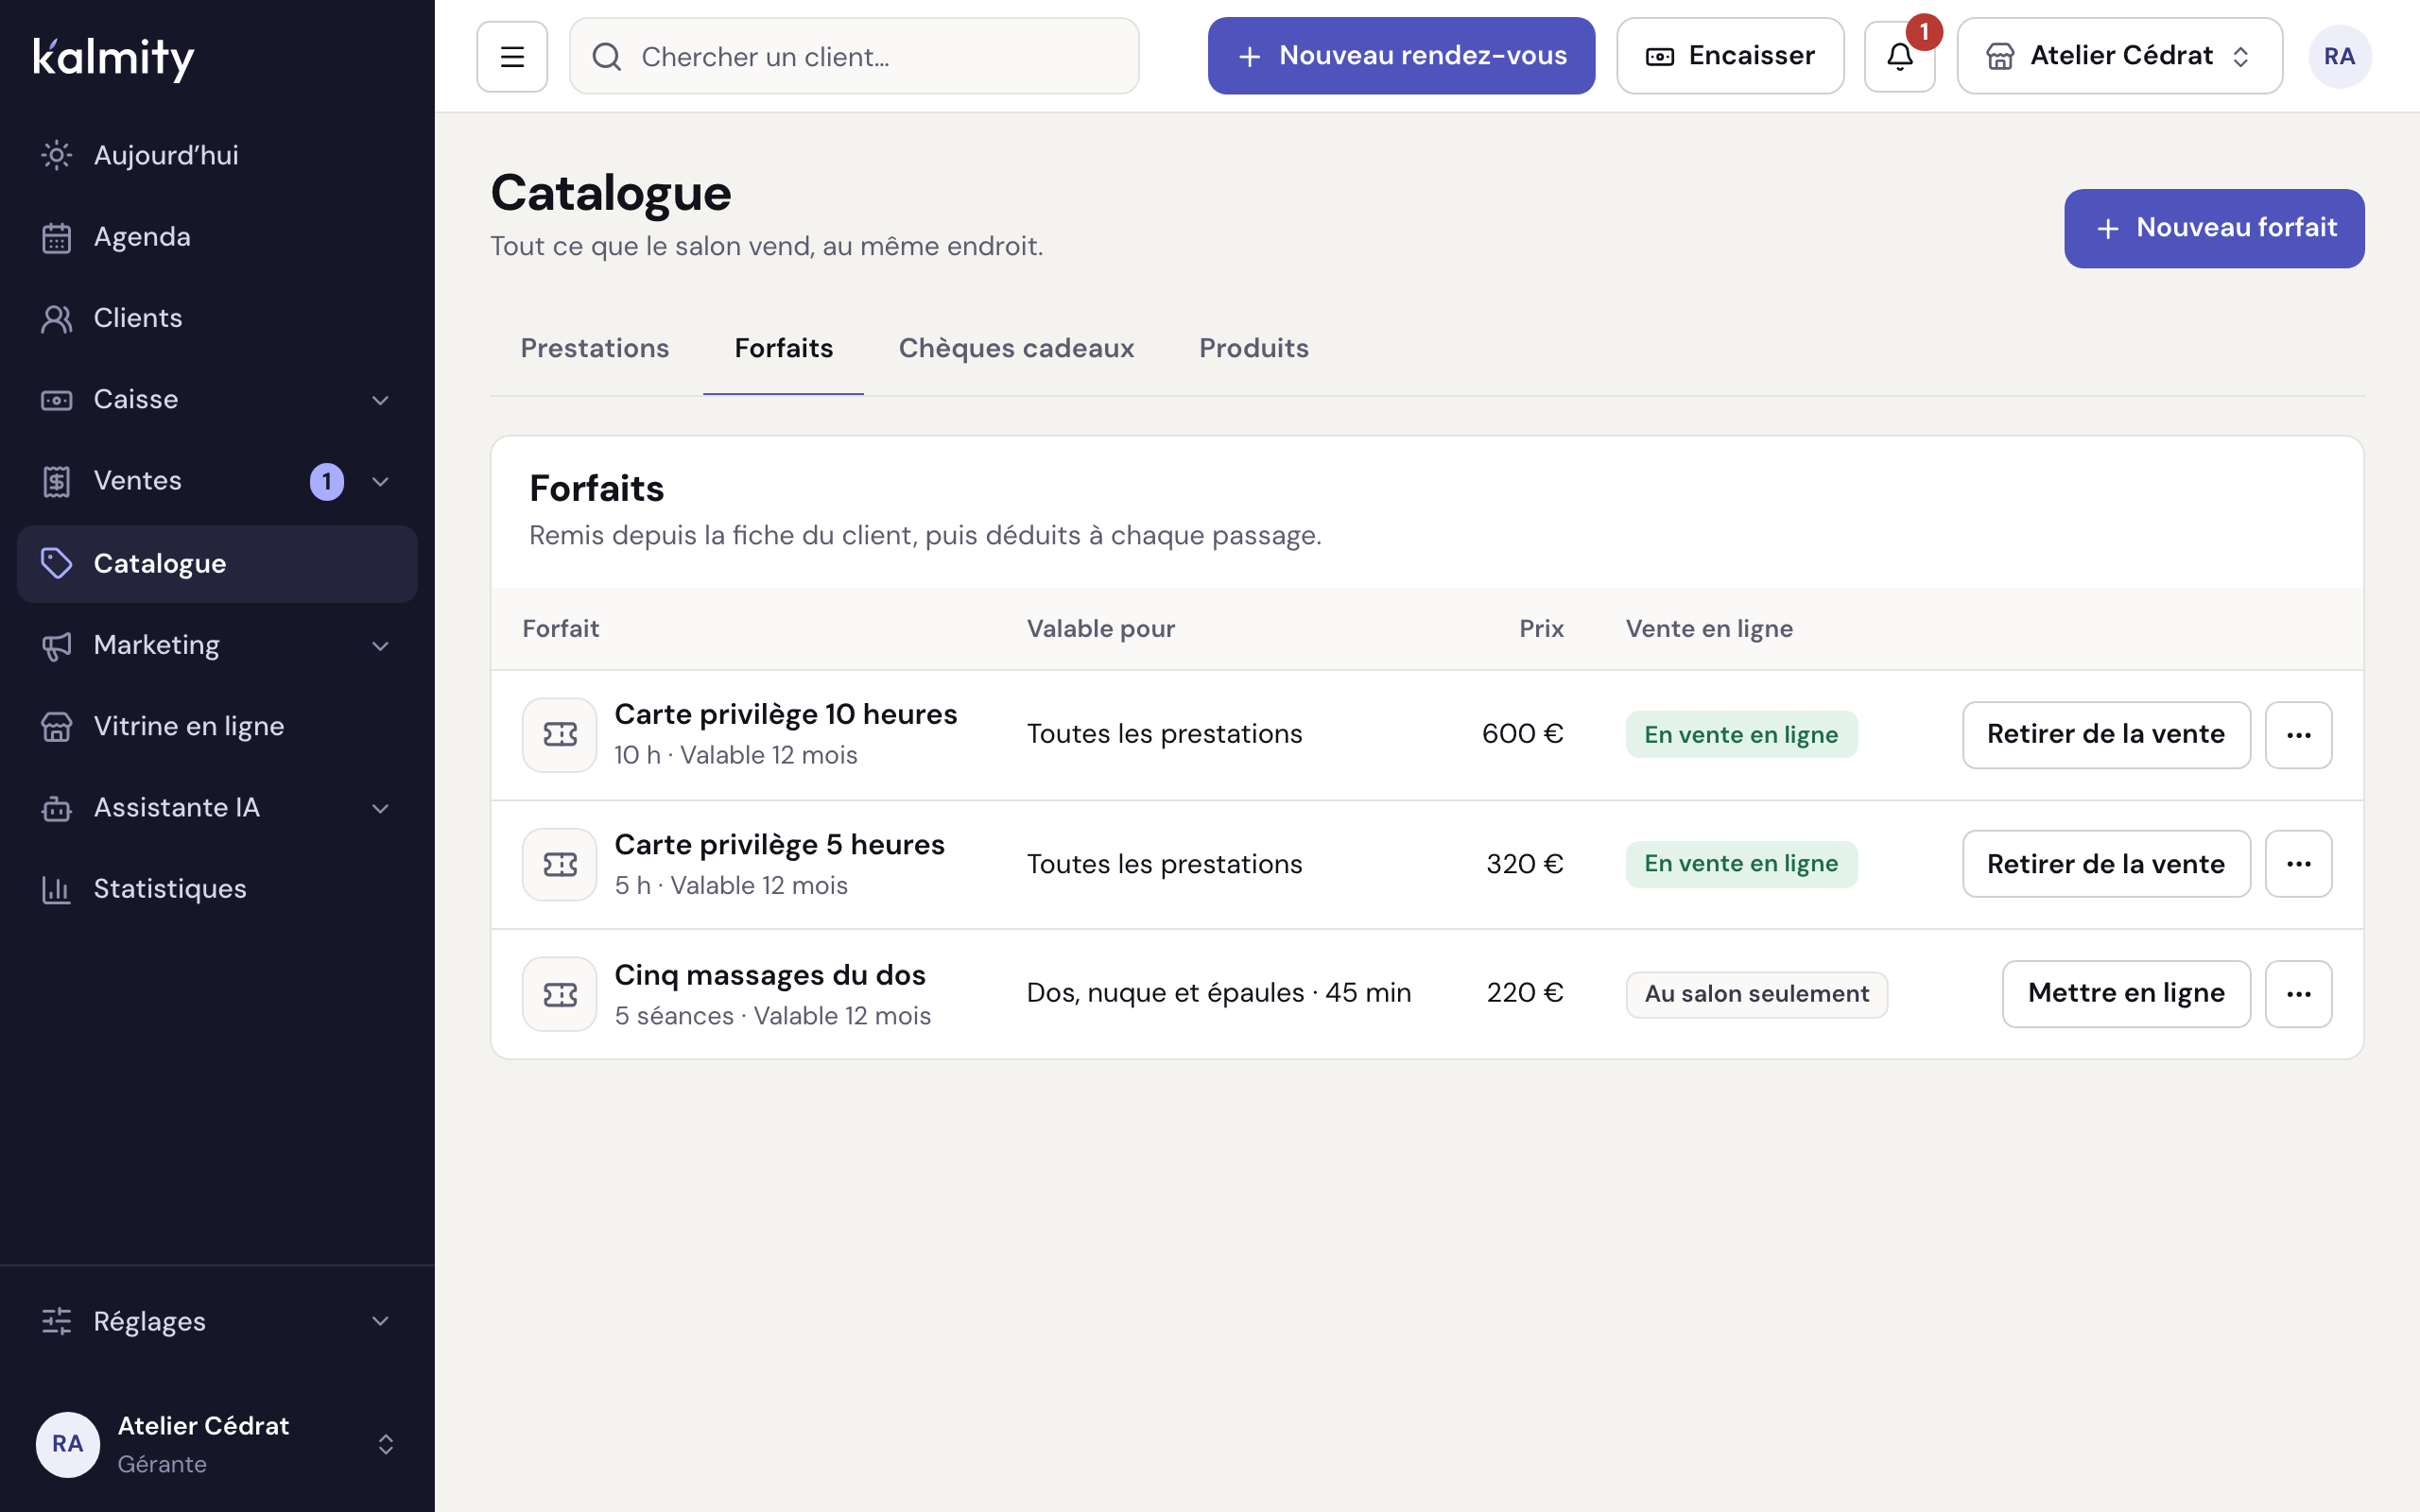Click the 600 € price cell

tap(1522, 734)
